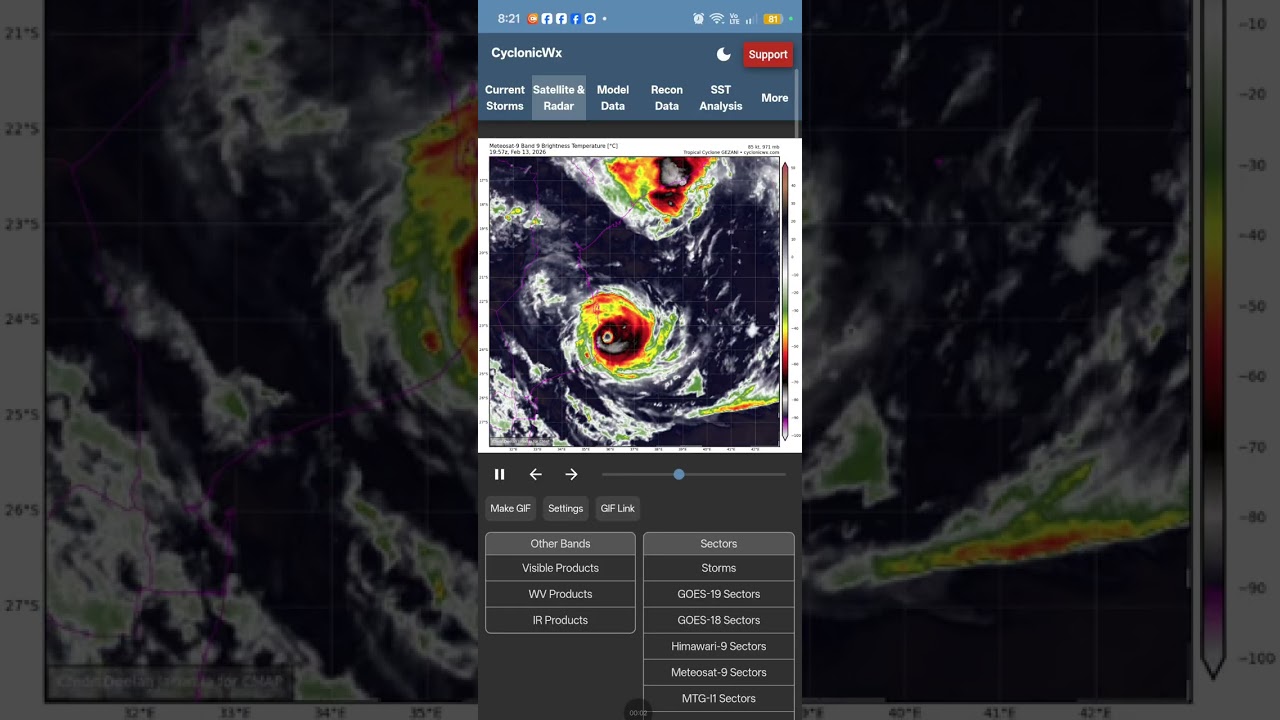This screenshot has width=1280, height=720.
Task: Choose Himawari-9 Sectors
Action: pos(719,646)
